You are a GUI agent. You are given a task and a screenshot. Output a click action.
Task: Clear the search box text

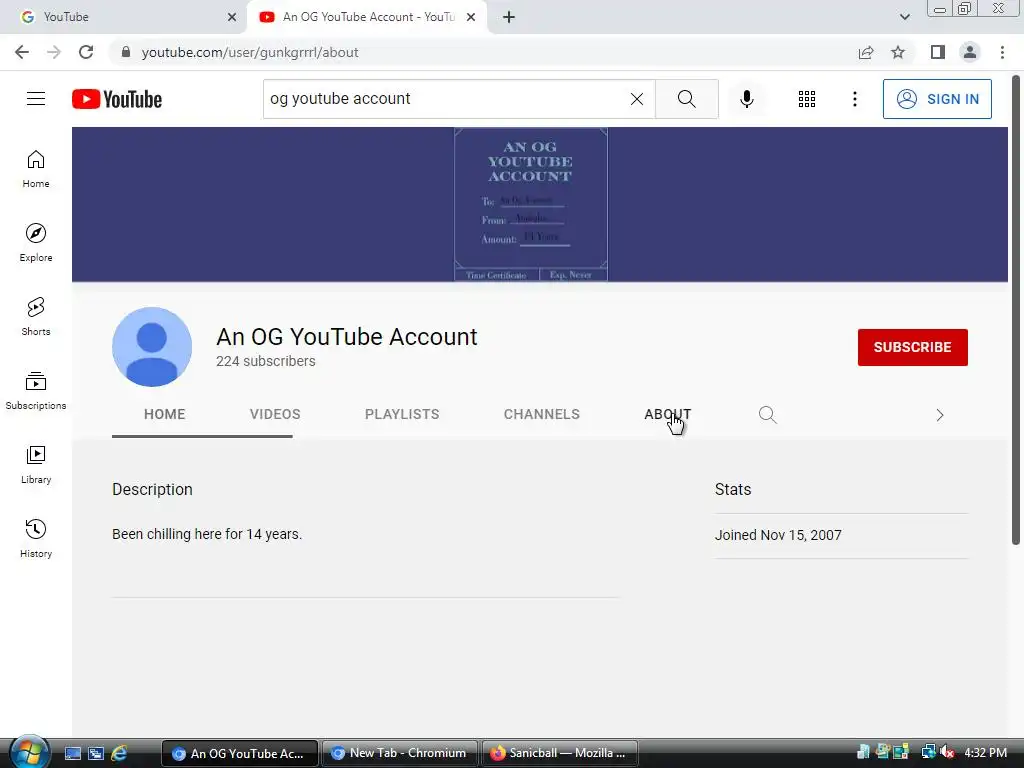[x=637, y=99]
